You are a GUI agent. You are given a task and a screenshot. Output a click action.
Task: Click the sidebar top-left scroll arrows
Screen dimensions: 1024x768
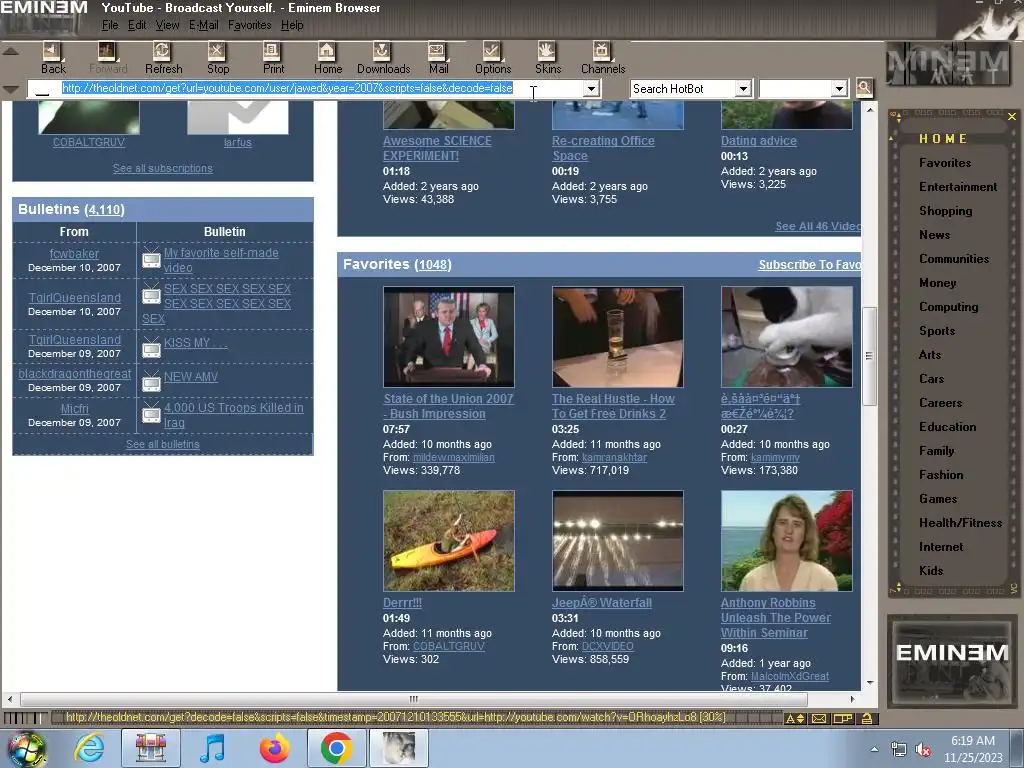pos(898,117)
